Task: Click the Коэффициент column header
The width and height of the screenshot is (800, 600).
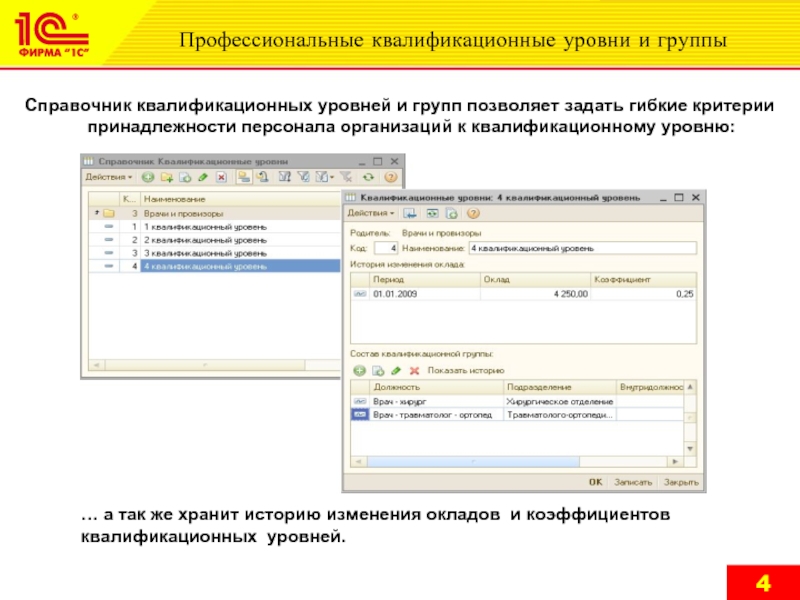Action: point(644,280)
